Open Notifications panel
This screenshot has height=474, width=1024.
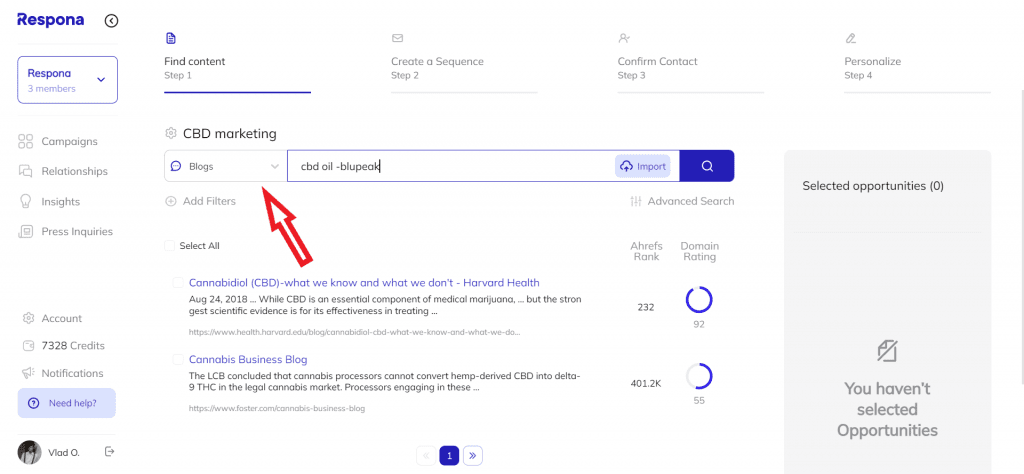[72, 373]
